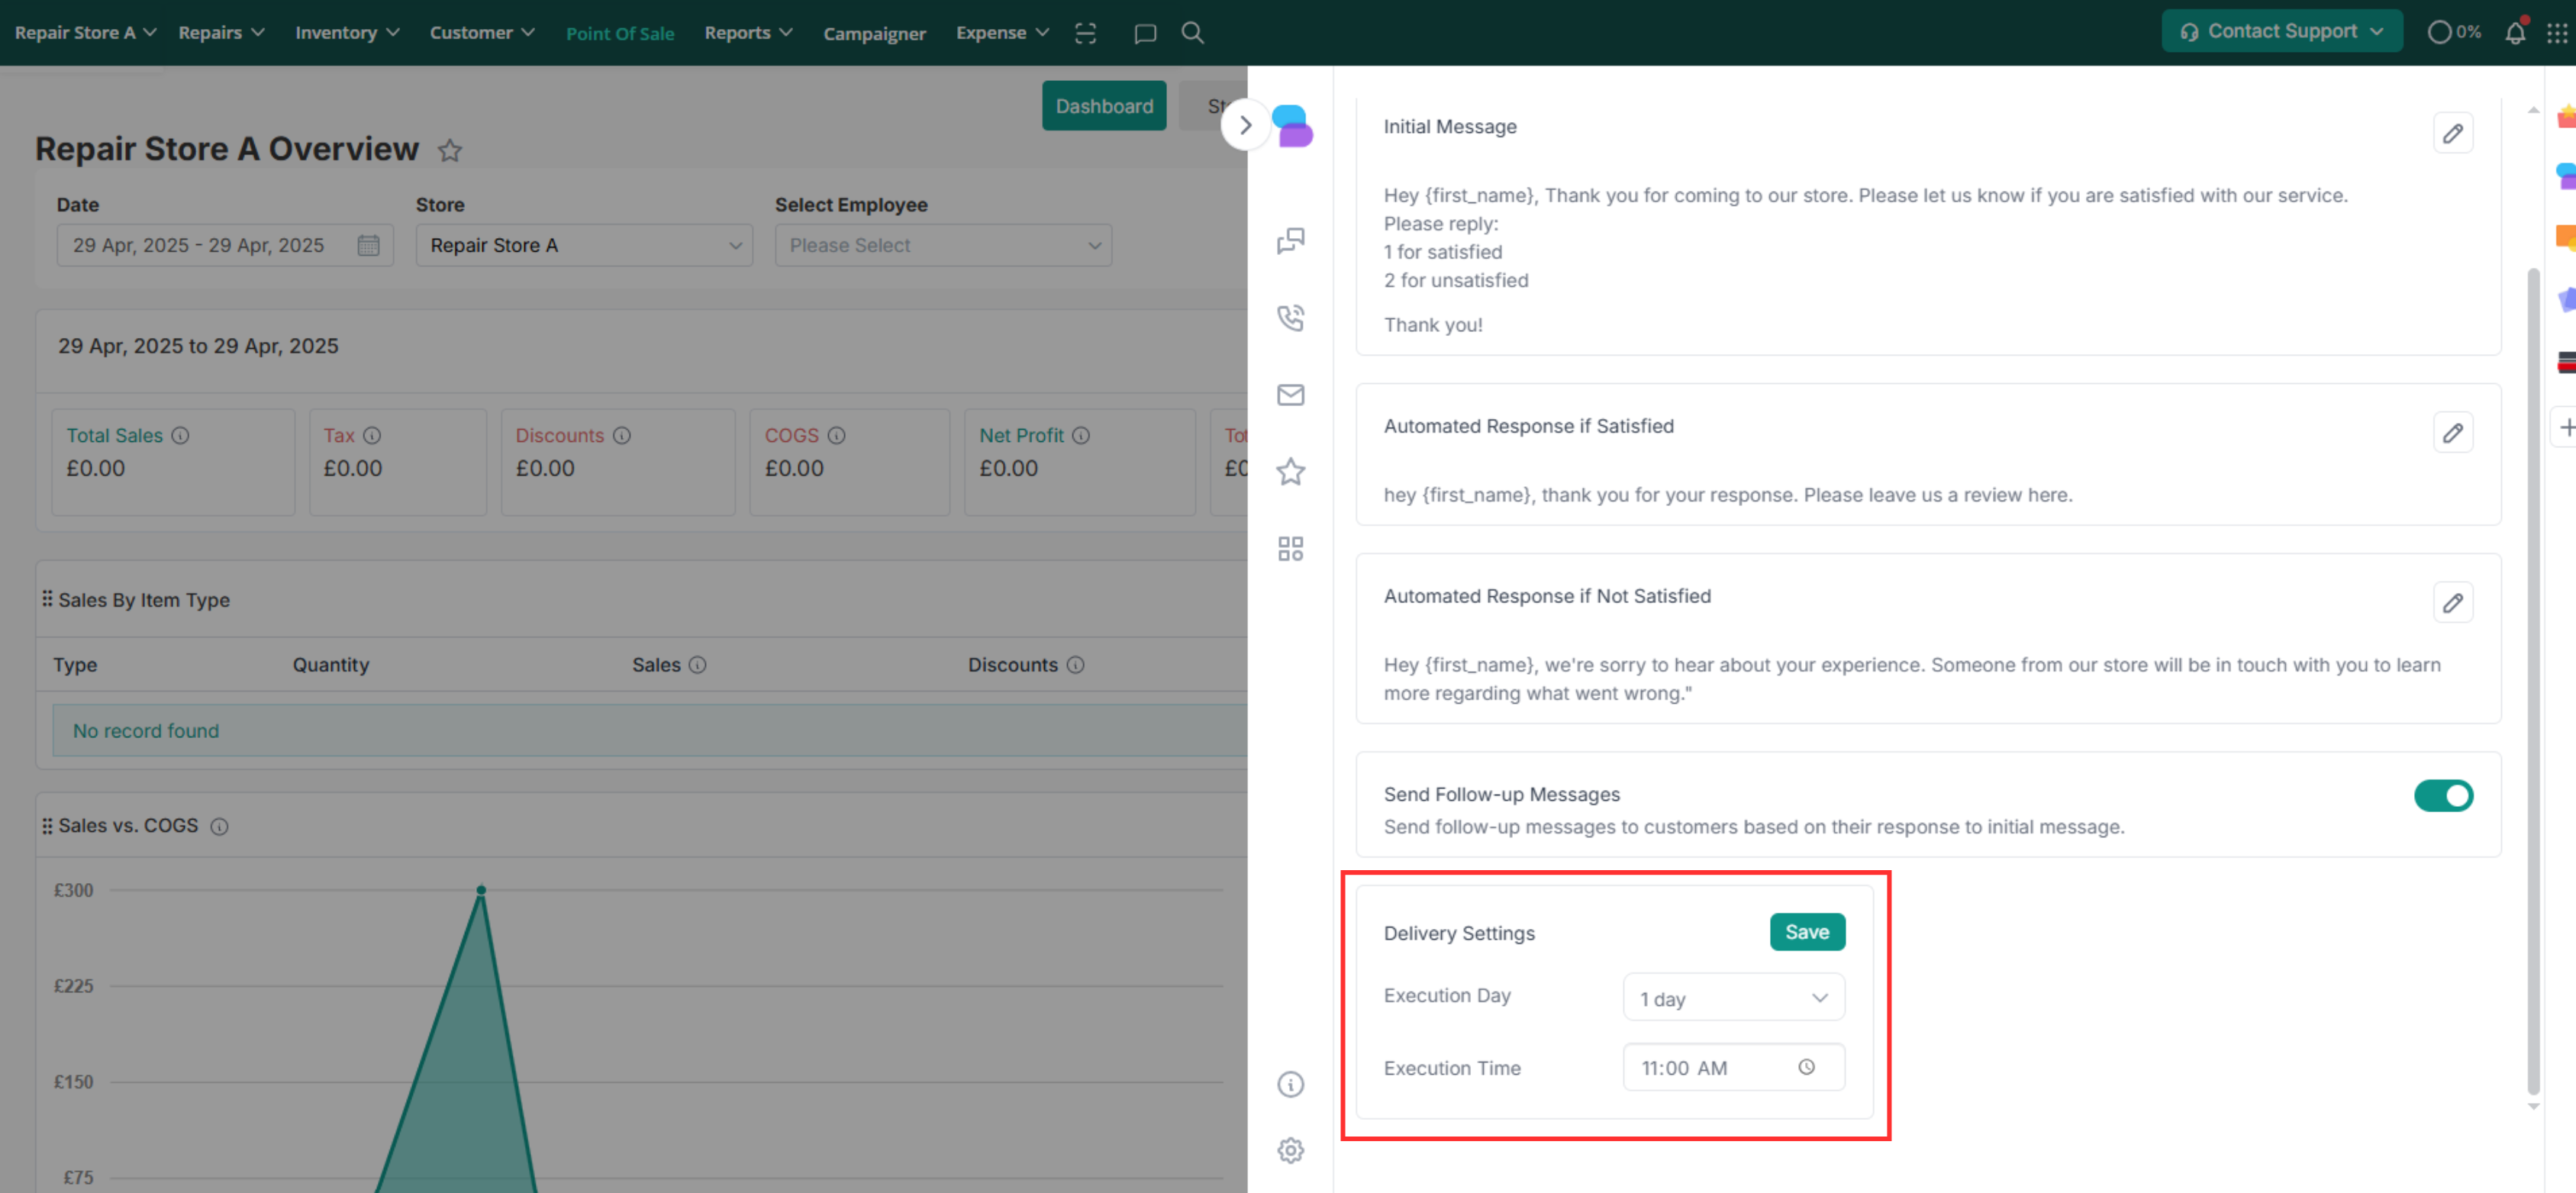Edit Automated Response if Satisfied message
This screenshot has height=1193, width=2576.
(2452, 433)
